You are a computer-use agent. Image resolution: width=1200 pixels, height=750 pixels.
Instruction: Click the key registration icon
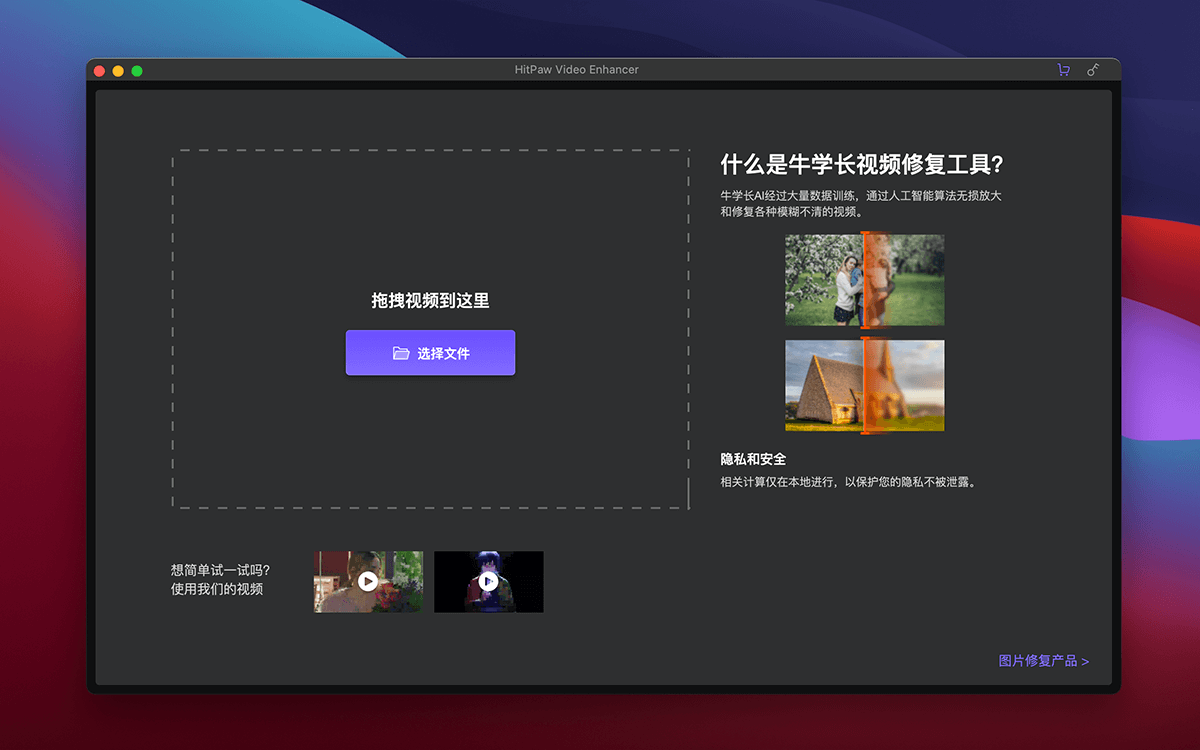[x=1093, y=70]
